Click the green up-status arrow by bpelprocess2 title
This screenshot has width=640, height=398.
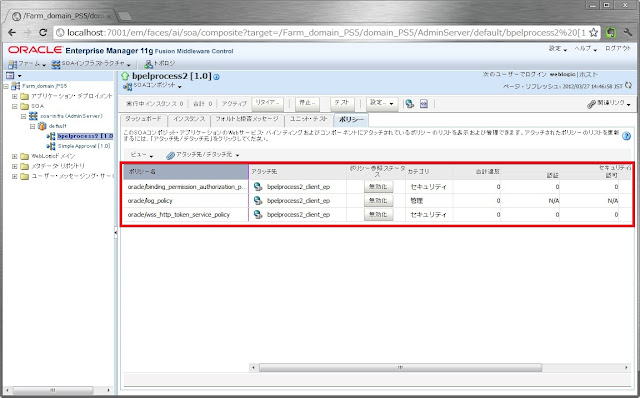click(125, 76)
